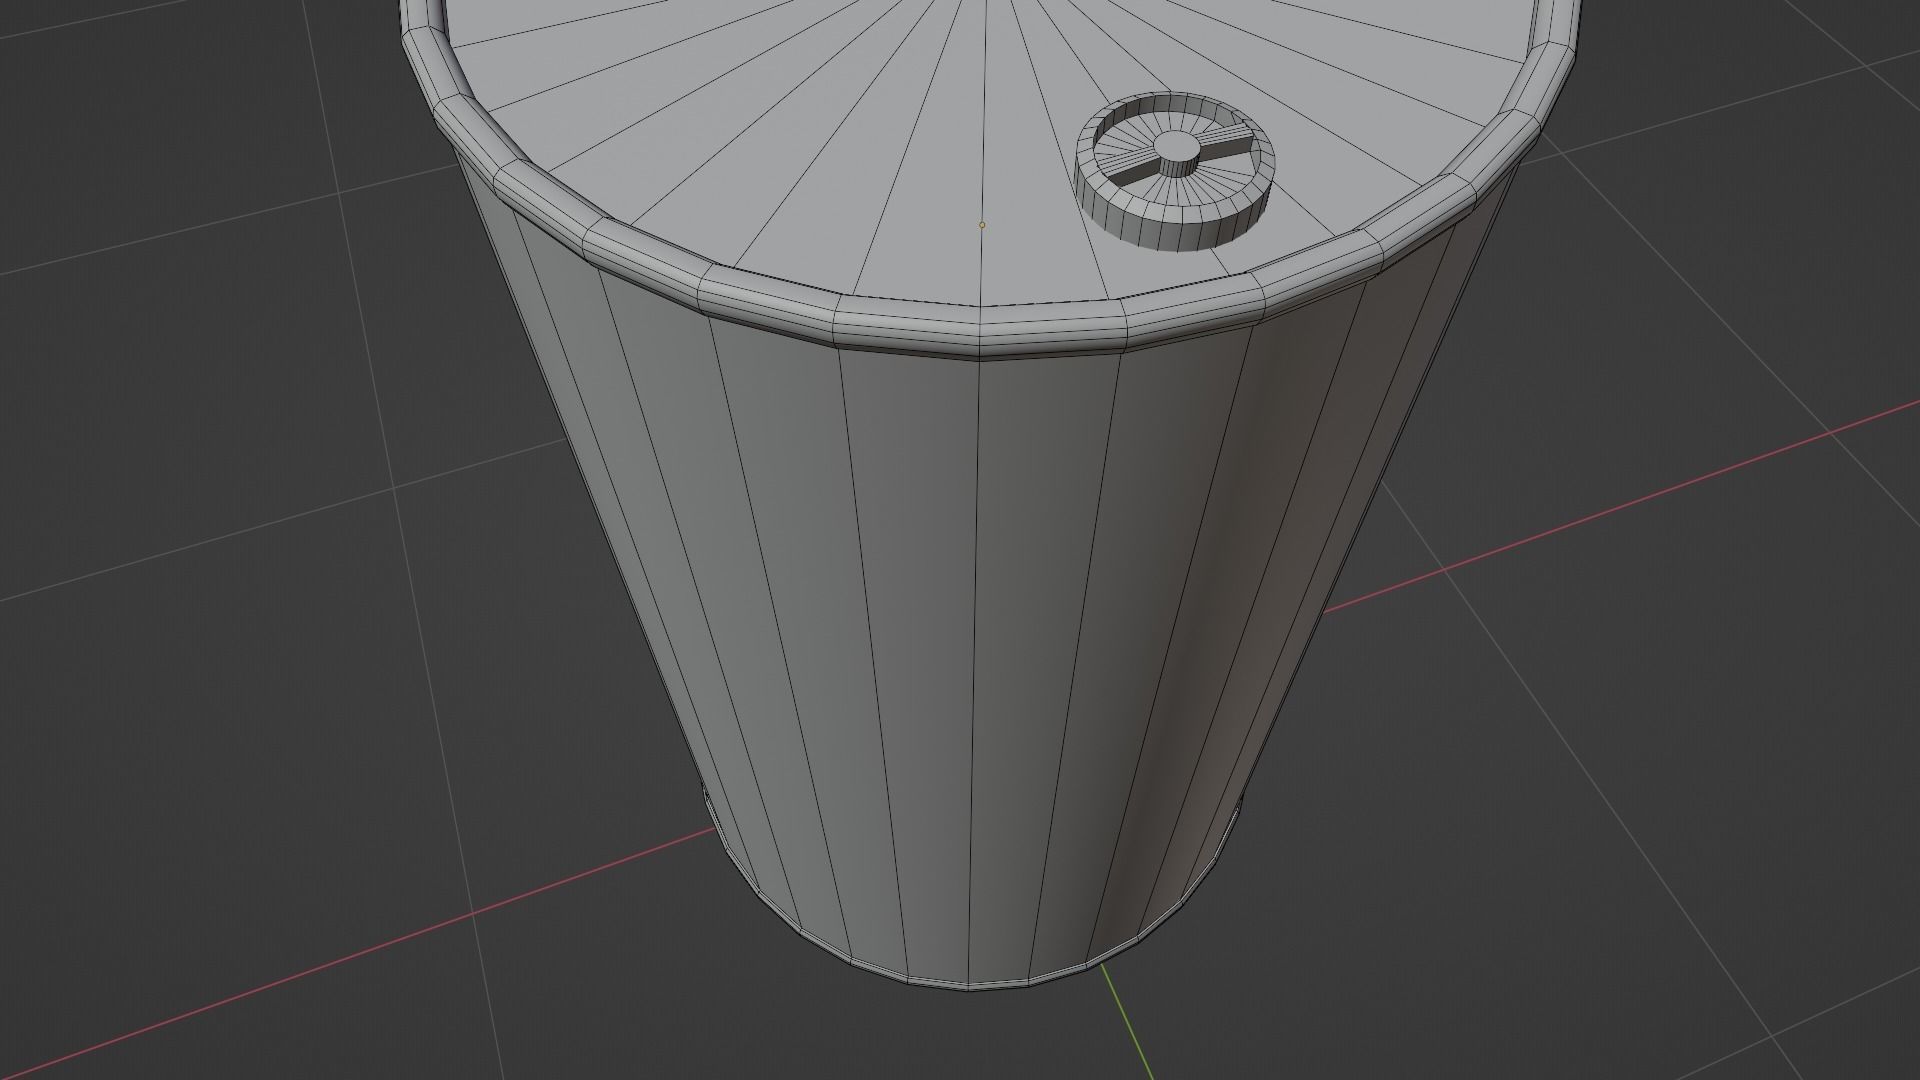The height and width of the screenshot is (1080, 1920).
Task: Click the center hub of the bung cap
Action: pos(1176,154)
